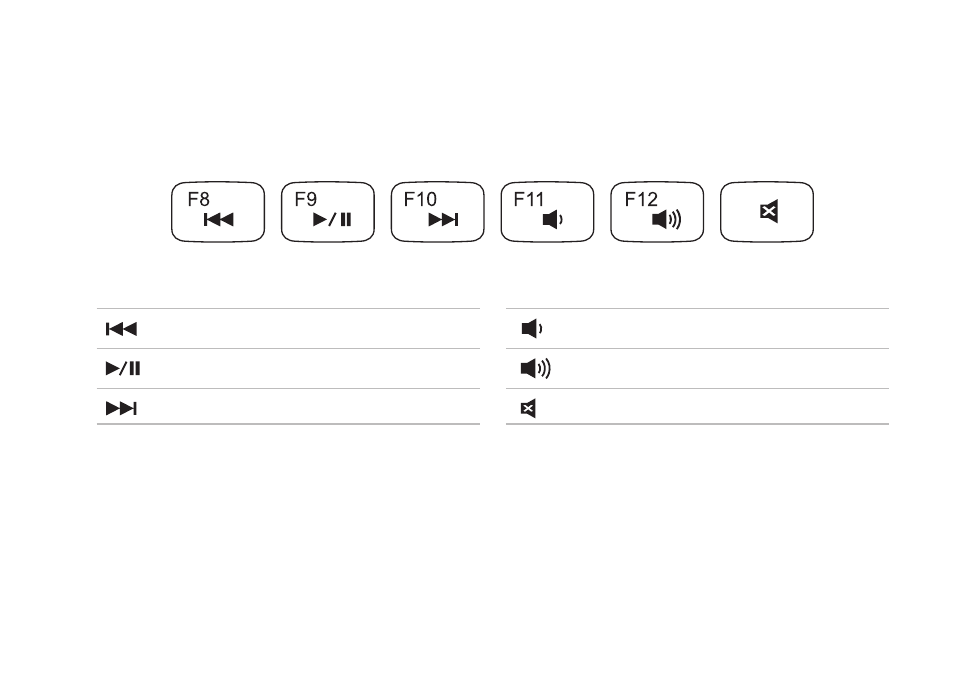Click empty description area beside legend volume up icon
Screen dimensions: 953x676
click(720, 368)
